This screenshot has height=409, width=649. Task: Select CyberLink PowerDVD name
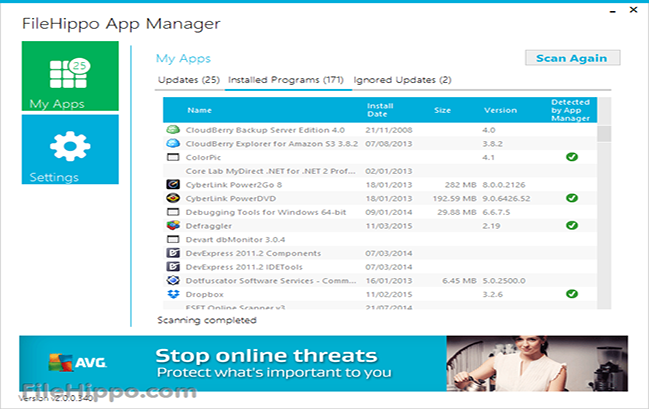[231, 198]
